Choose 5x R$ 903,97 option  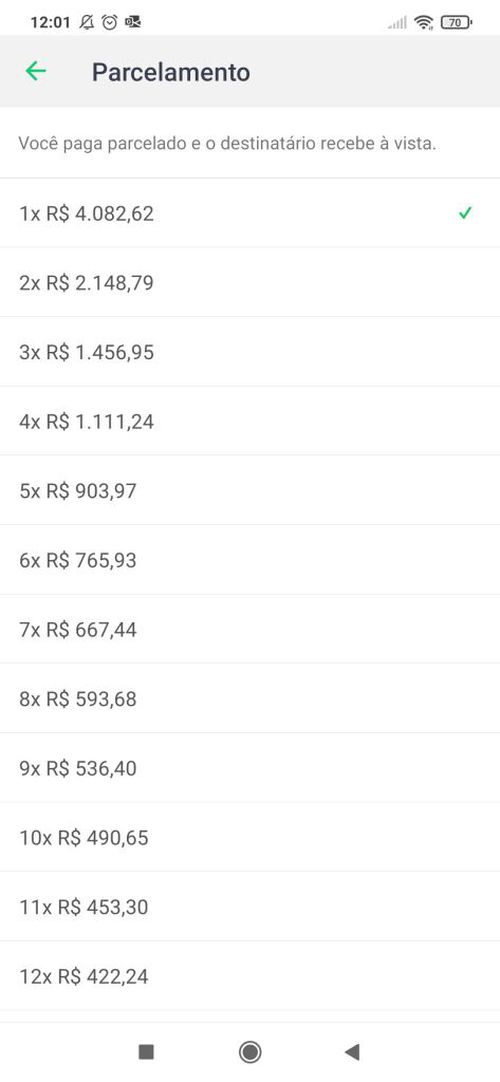pyautogui.click(x=250, y=491)
